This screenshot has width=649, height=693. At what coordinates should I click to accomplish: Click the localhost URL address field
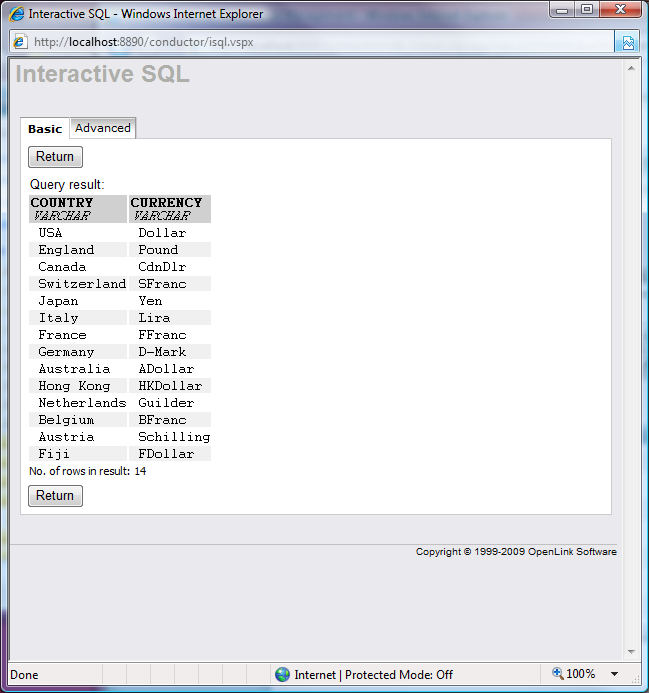point(320,42)
